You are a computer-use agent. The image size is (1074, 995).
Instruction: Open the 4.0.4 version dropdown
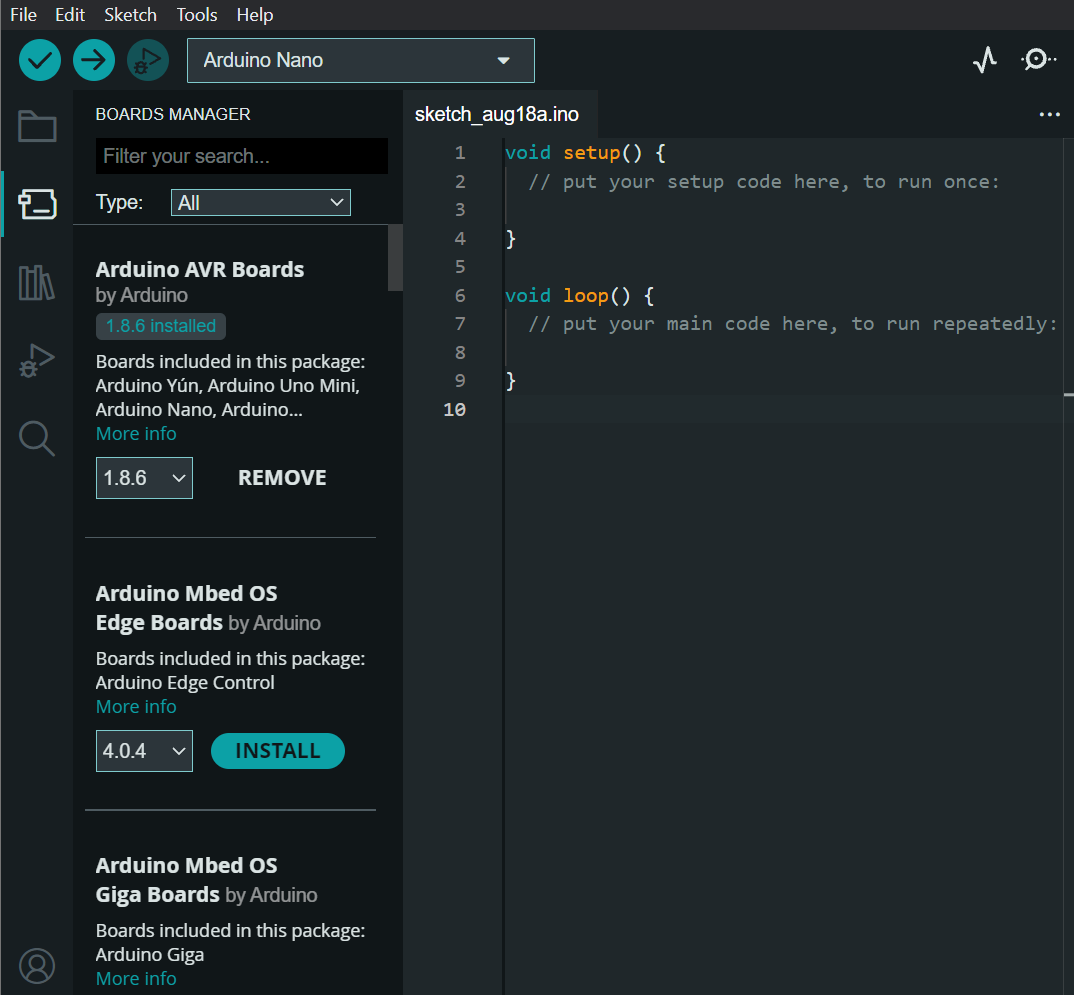click(144, 751)
